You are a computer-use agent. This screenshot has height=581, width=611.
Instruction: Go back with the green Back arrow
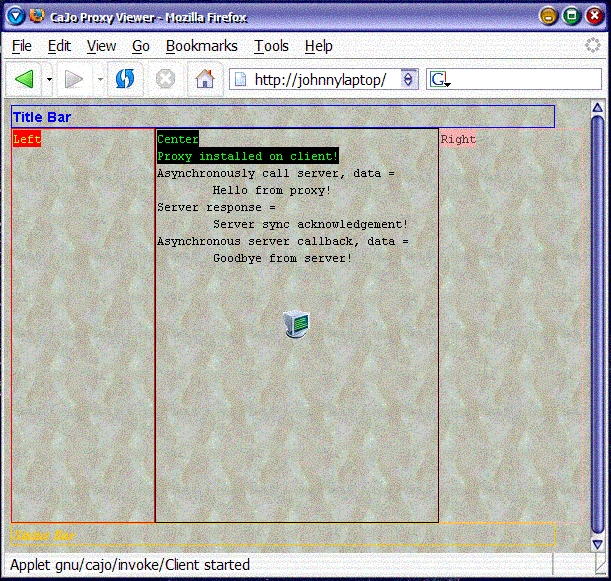(24, 79)
